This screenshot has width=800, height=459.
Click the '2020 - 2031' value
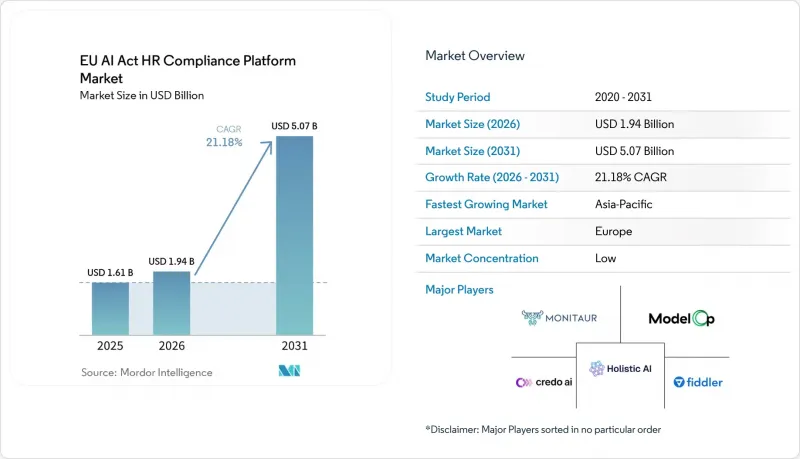(623, 97)
